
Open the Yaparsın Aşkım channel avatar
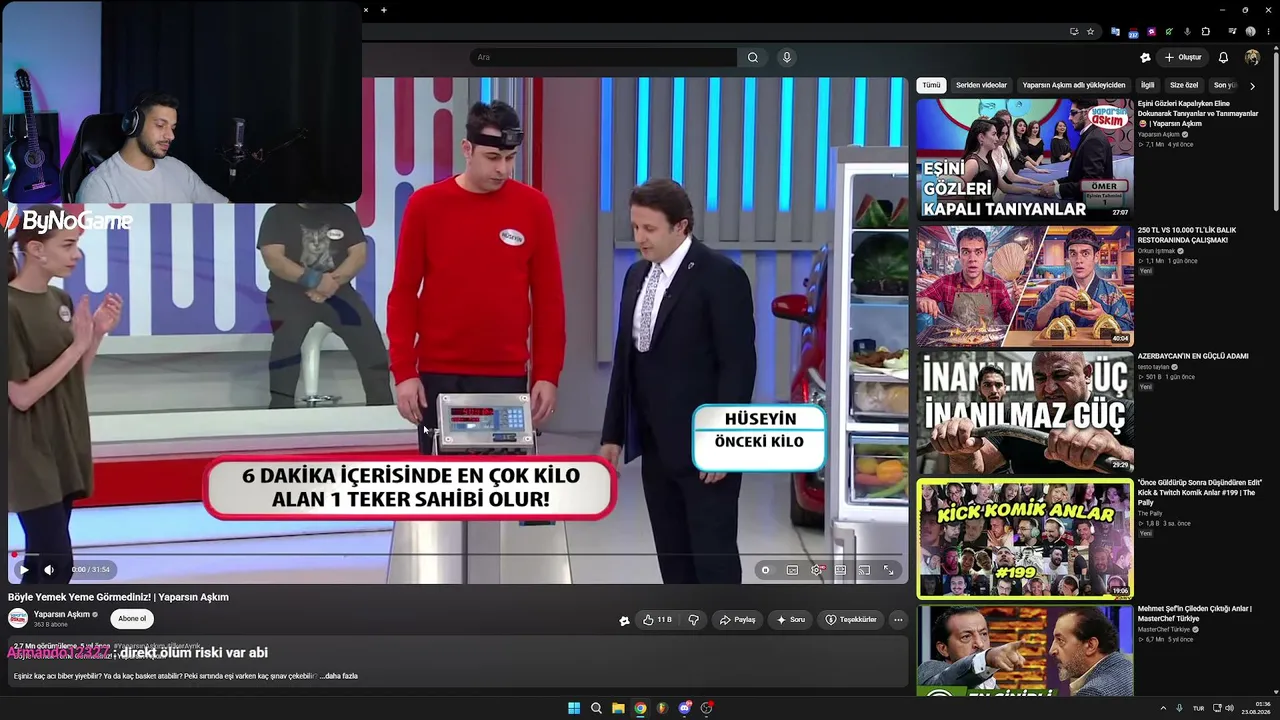(18, 619)
